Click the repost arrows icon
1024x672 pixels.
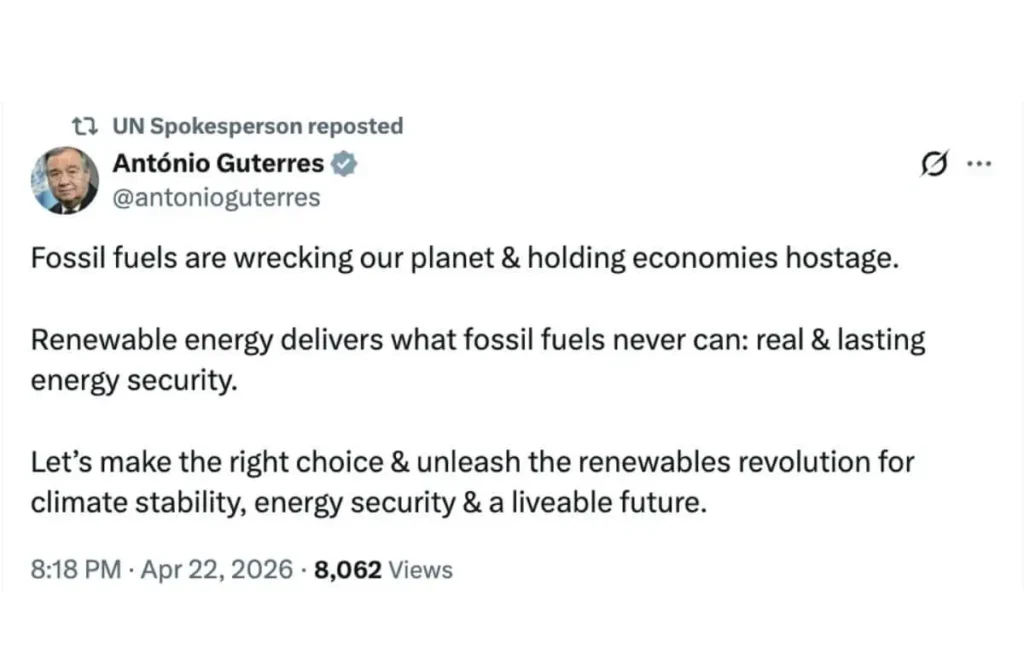86,125
